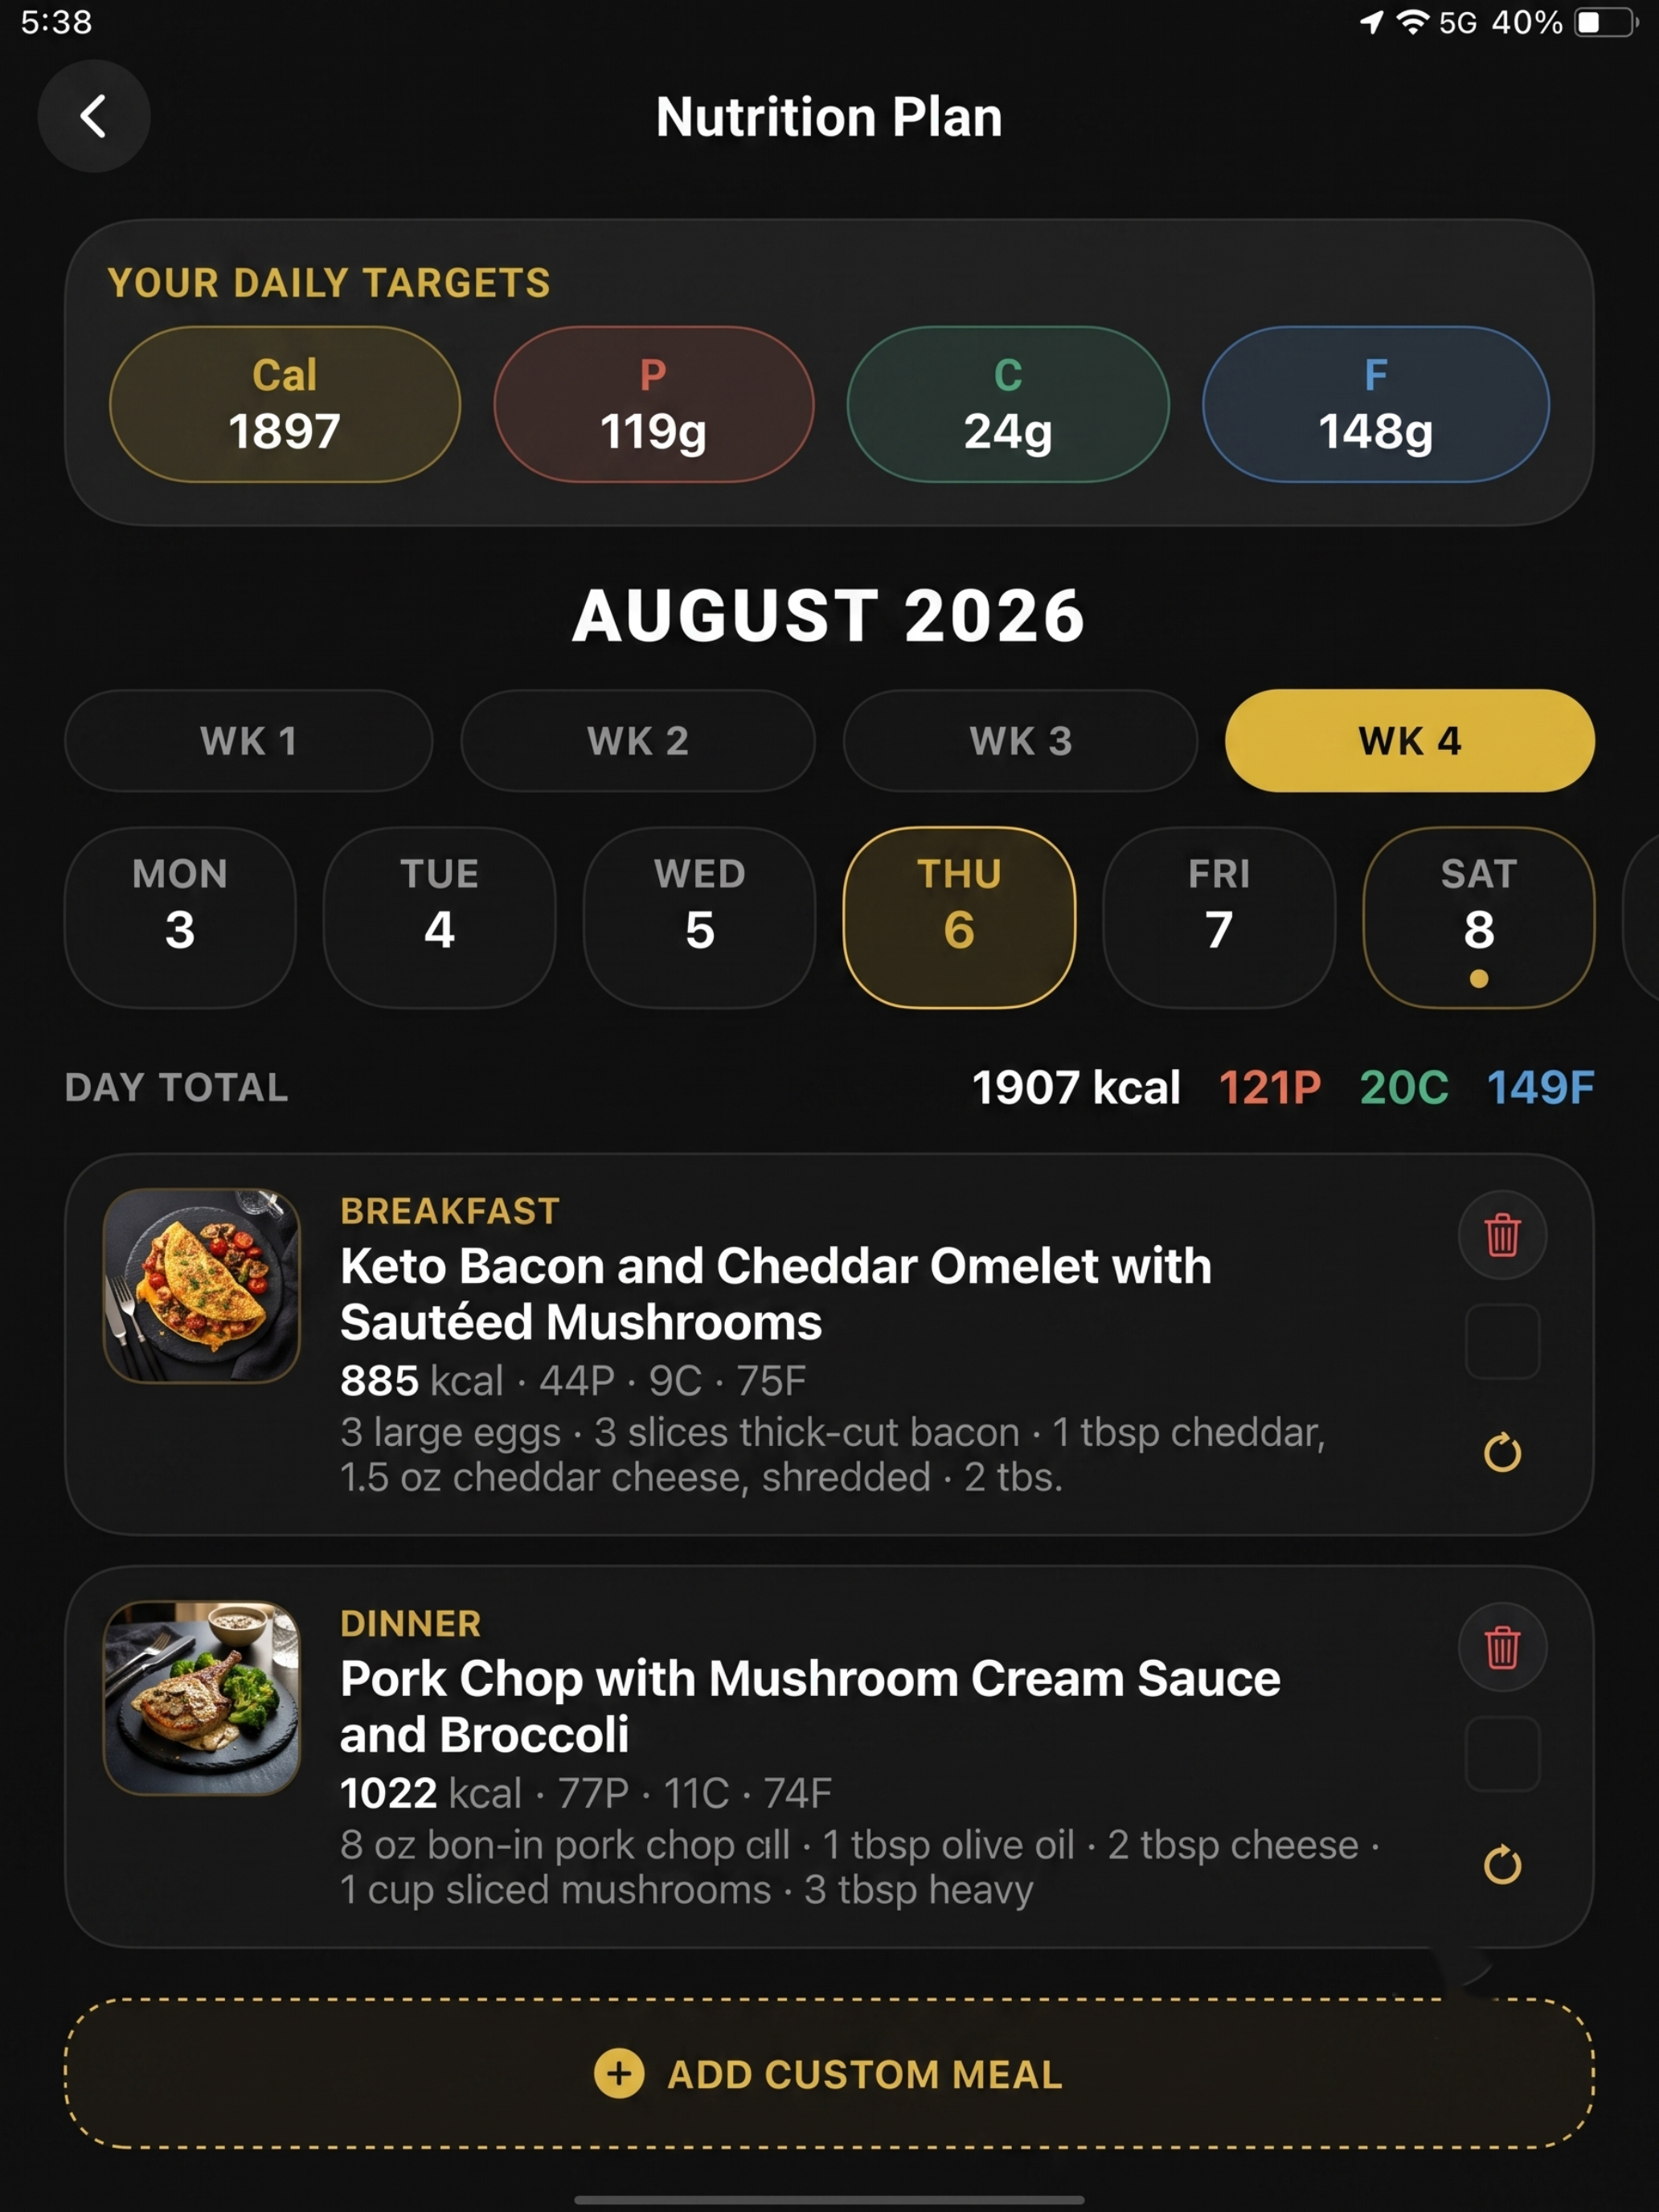Viewport: 1659px width, 2212px height.
Task: Delete the breakfast omelet meal
Action: (1502, 1235)
